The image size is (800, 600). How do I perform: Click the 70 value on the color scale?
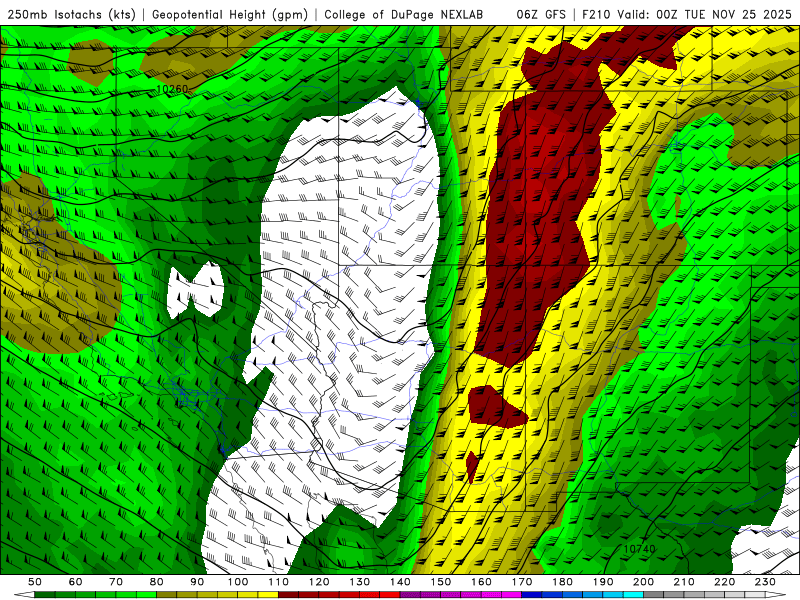tap(116, 582)
